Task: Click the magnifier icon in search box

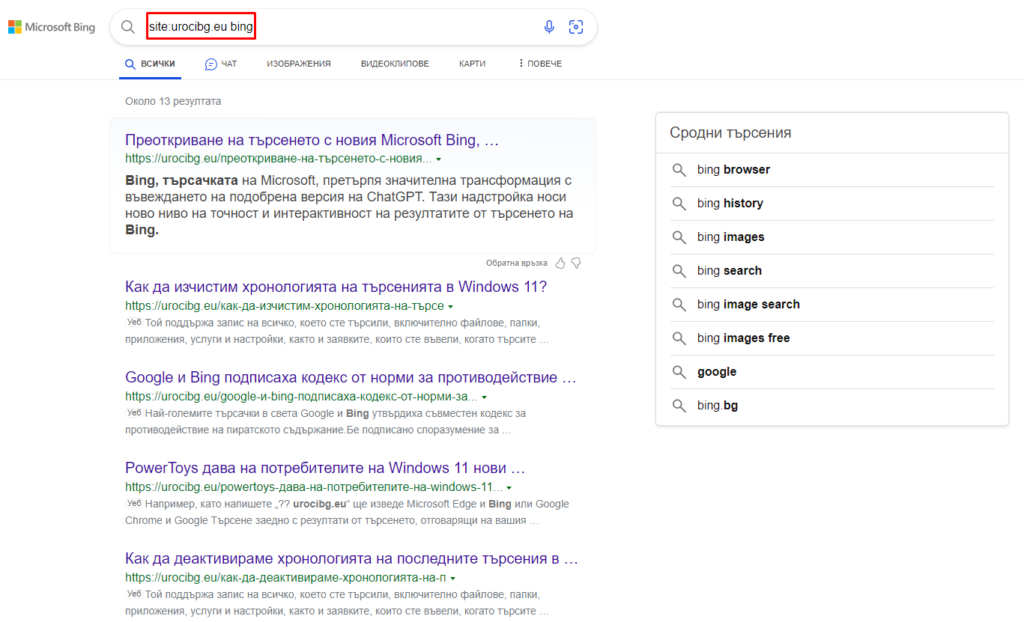Action: click(x=128, y=27)
